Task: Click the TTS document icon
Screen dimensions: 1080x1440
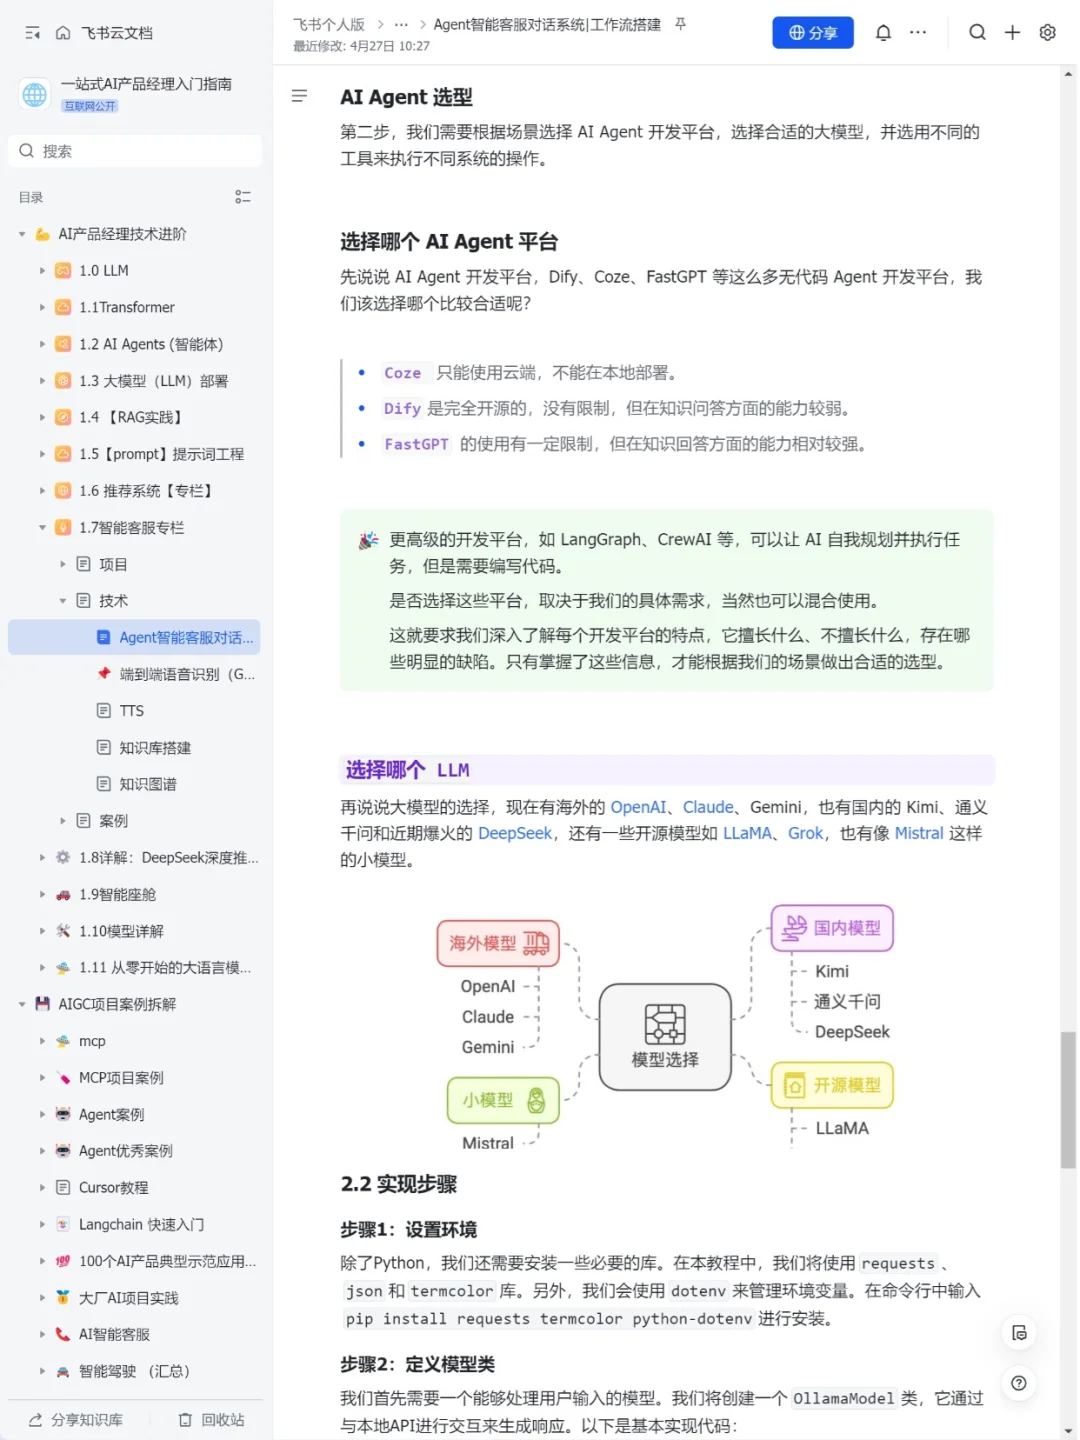Action: pos(103,711)
